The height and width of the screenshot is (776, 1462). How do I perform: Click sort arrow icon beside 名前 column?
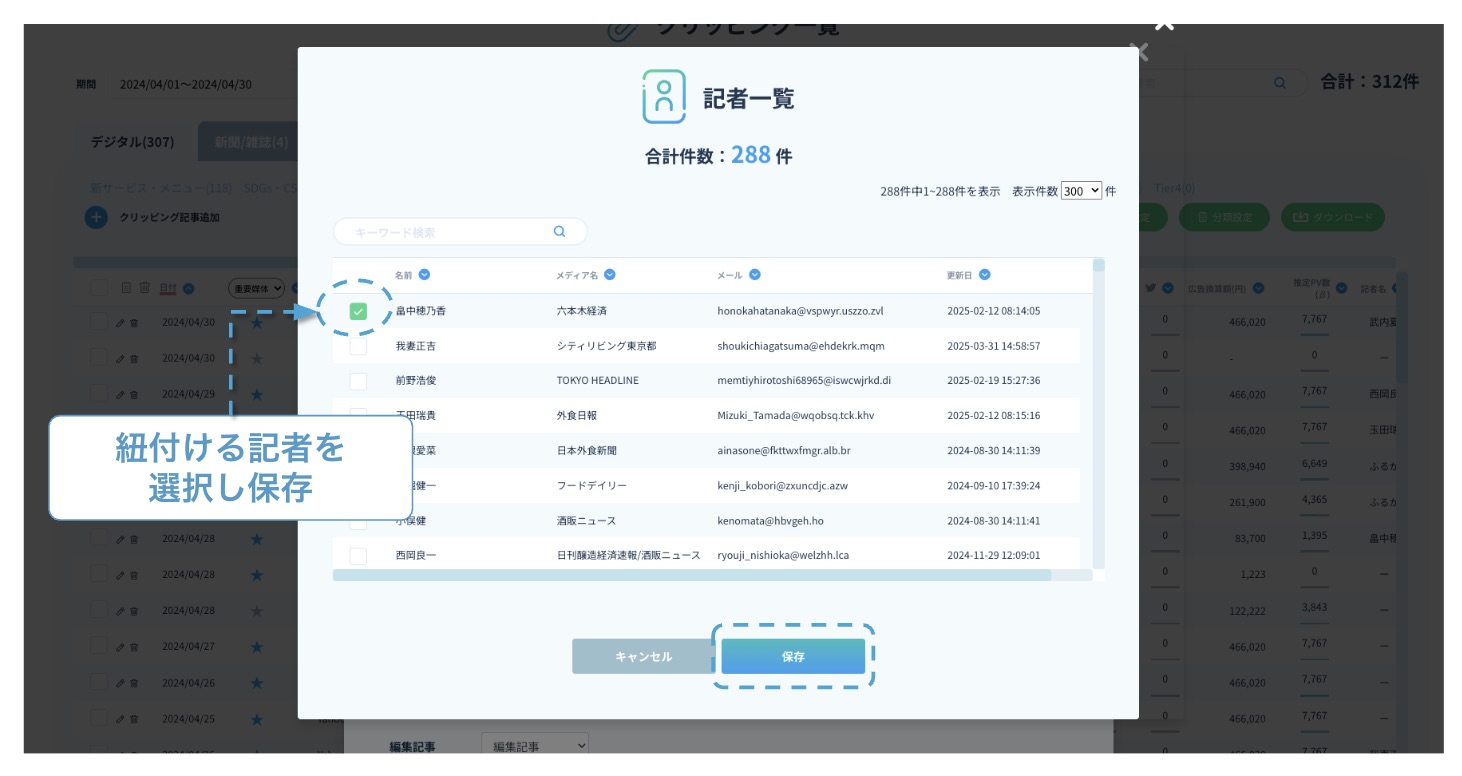(425, 275)
